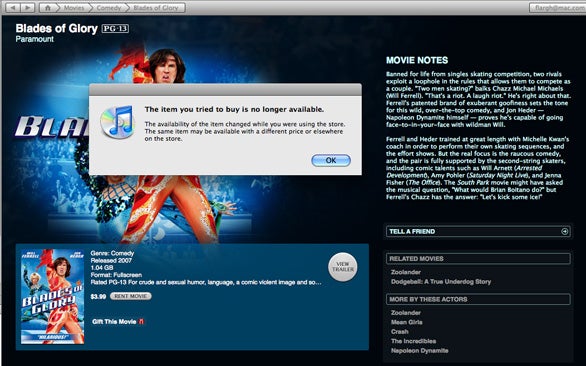Click the arrow icon in Tell a Friend bar
Screen dimensions: 586x366
(x=565, y=231)
